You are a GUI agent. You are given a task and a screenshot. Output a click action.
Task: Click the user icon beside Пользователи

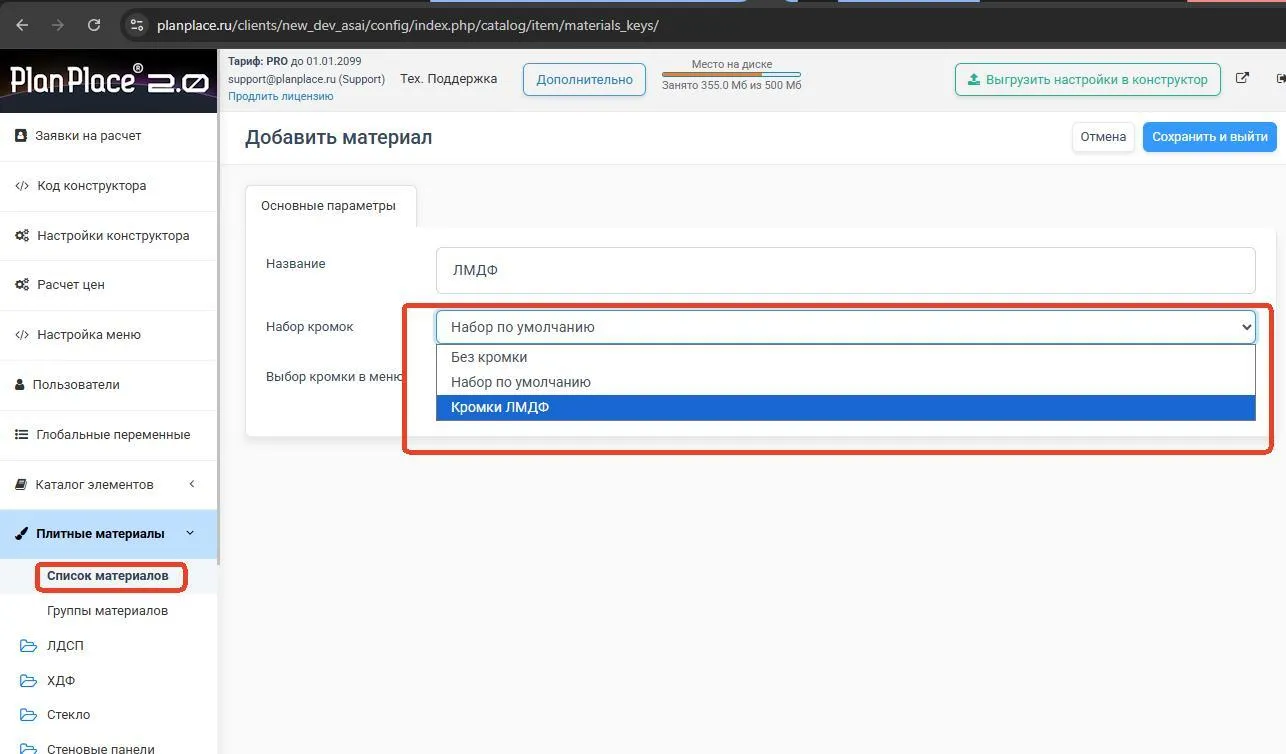point(20,384)
